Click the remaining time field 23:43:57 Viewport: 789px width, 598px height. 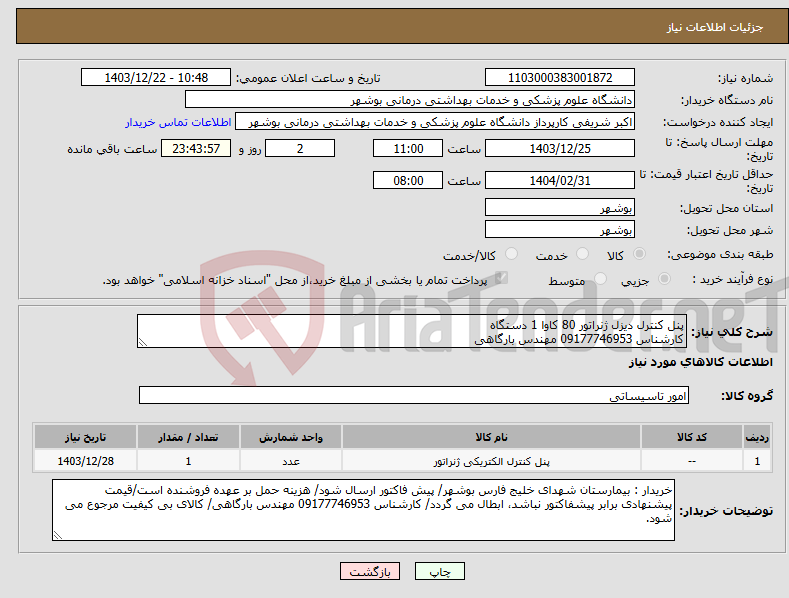tap(196, 148)
